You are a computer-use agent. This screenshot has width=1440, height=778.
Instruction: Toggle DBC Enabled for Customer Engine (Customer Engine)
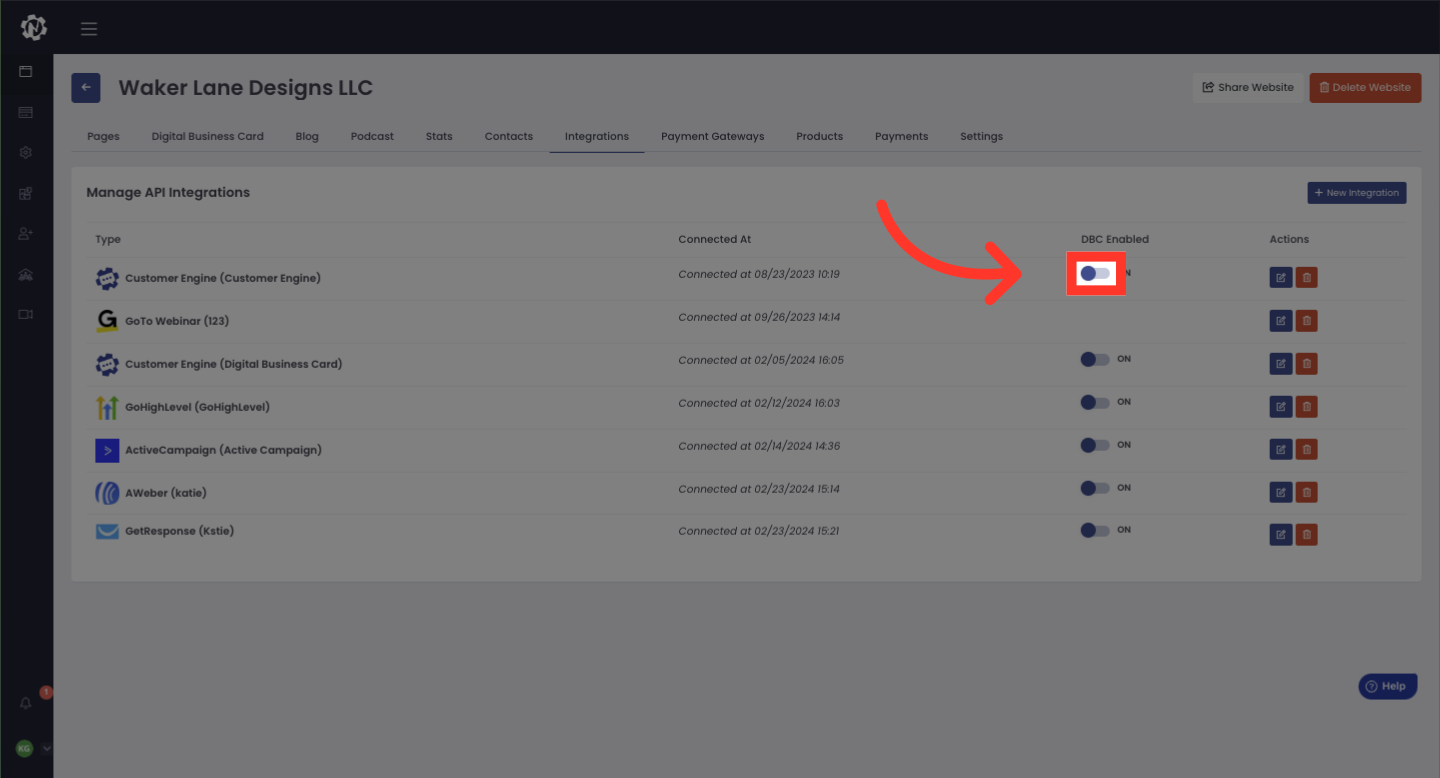pos(1095,273)
